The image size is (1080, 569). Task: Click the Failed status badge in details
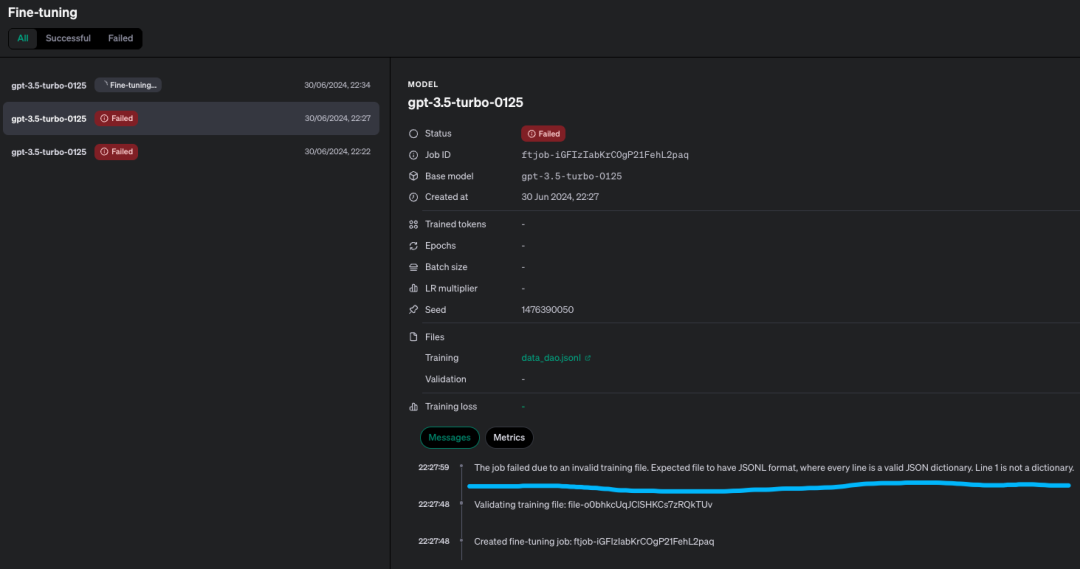tap(543, 134)
